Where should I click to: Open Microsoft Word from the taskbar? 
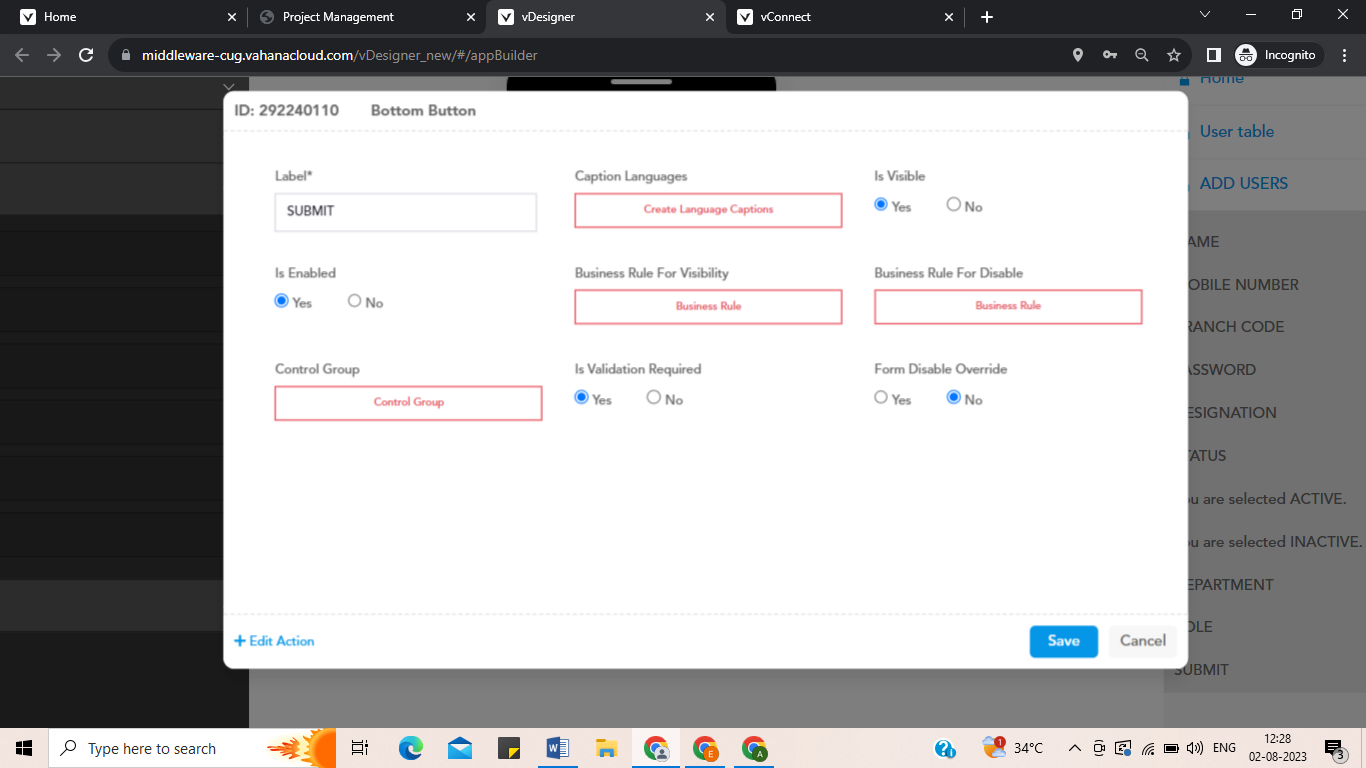pos(558,748)
